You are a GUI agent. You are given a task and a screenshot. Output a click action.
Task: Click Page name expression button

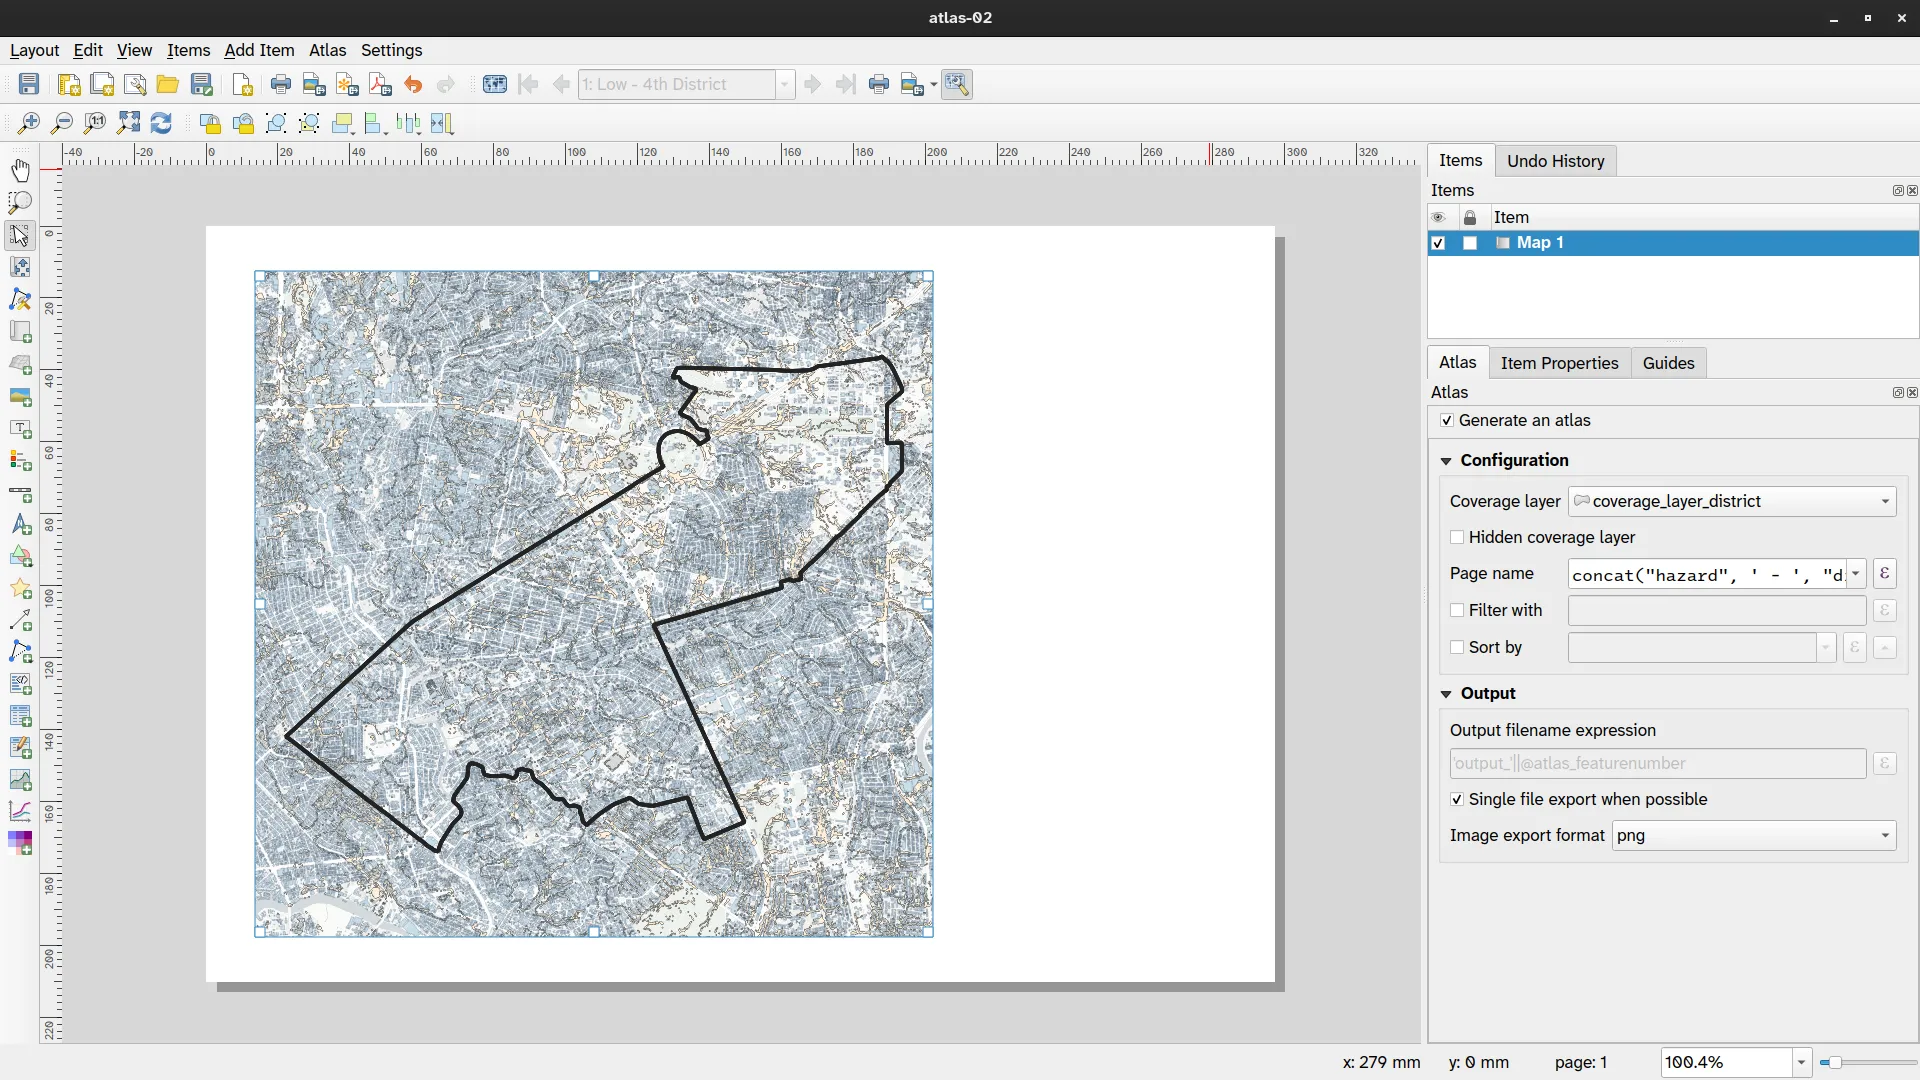tap(1884, 574)
